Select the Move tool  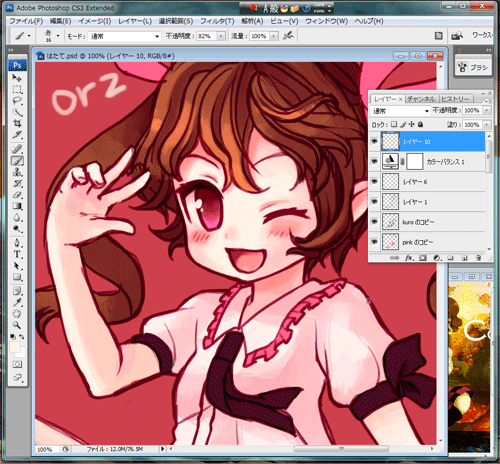click(x=17, y=78)
